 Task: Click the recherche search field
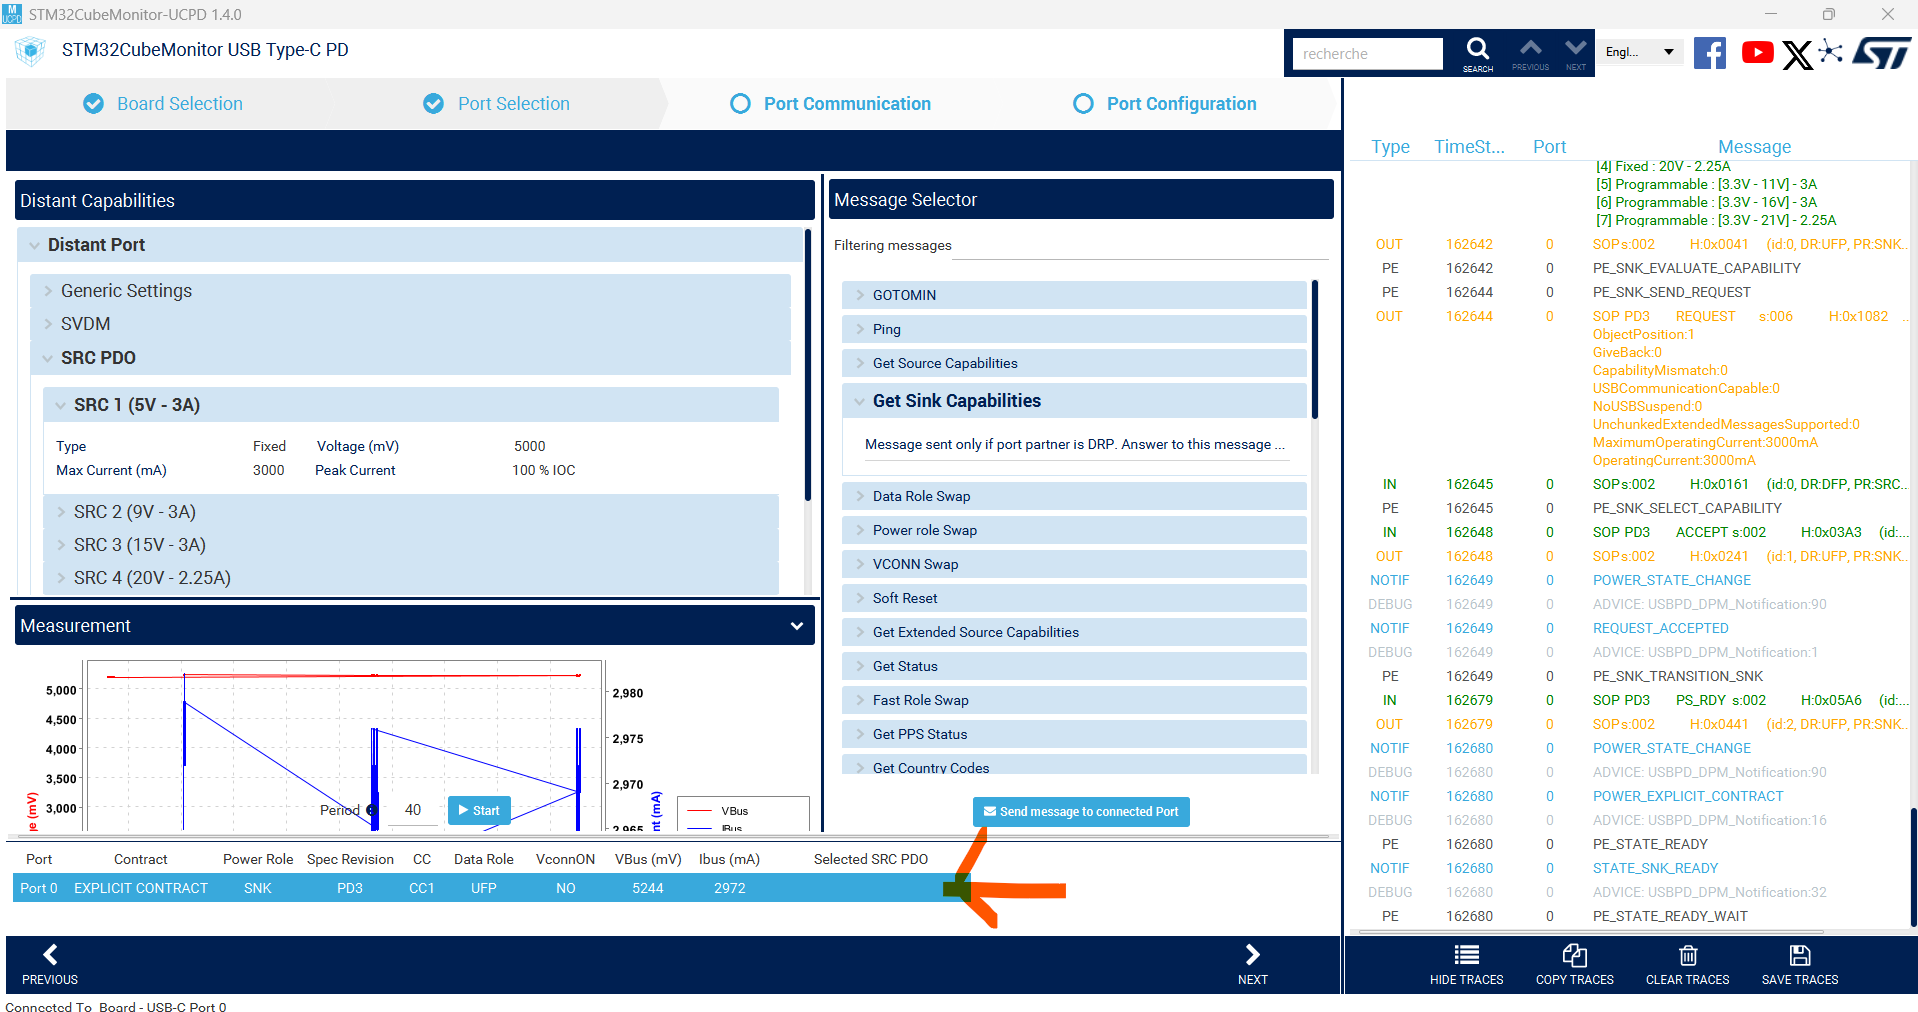(x=1366, y=53)
